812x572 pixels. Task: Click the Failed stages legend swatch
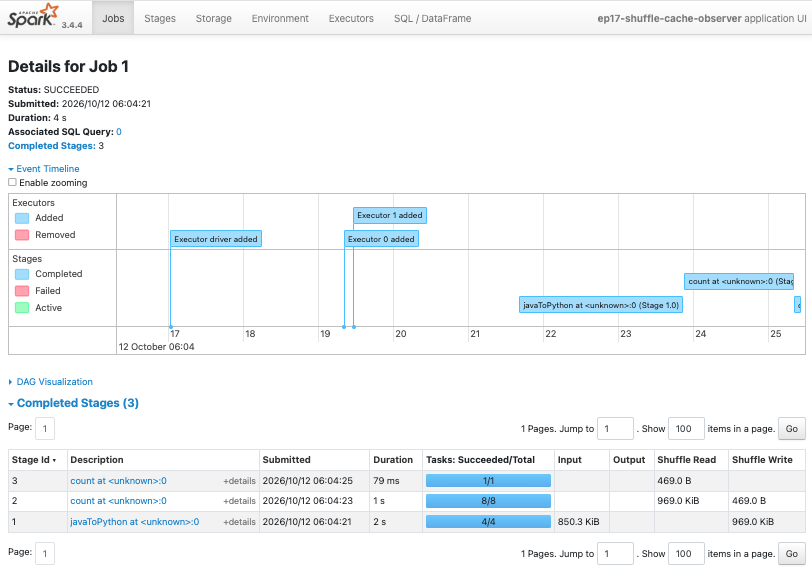point(22,291)
